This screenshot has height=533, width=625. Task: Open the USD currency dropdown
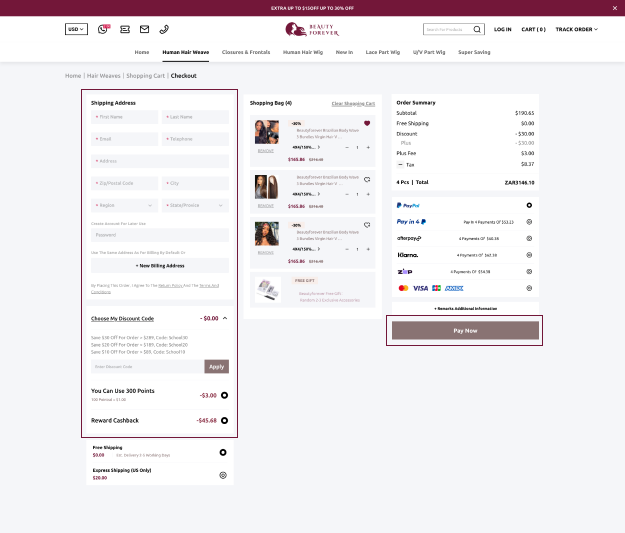tap(76, 30)
